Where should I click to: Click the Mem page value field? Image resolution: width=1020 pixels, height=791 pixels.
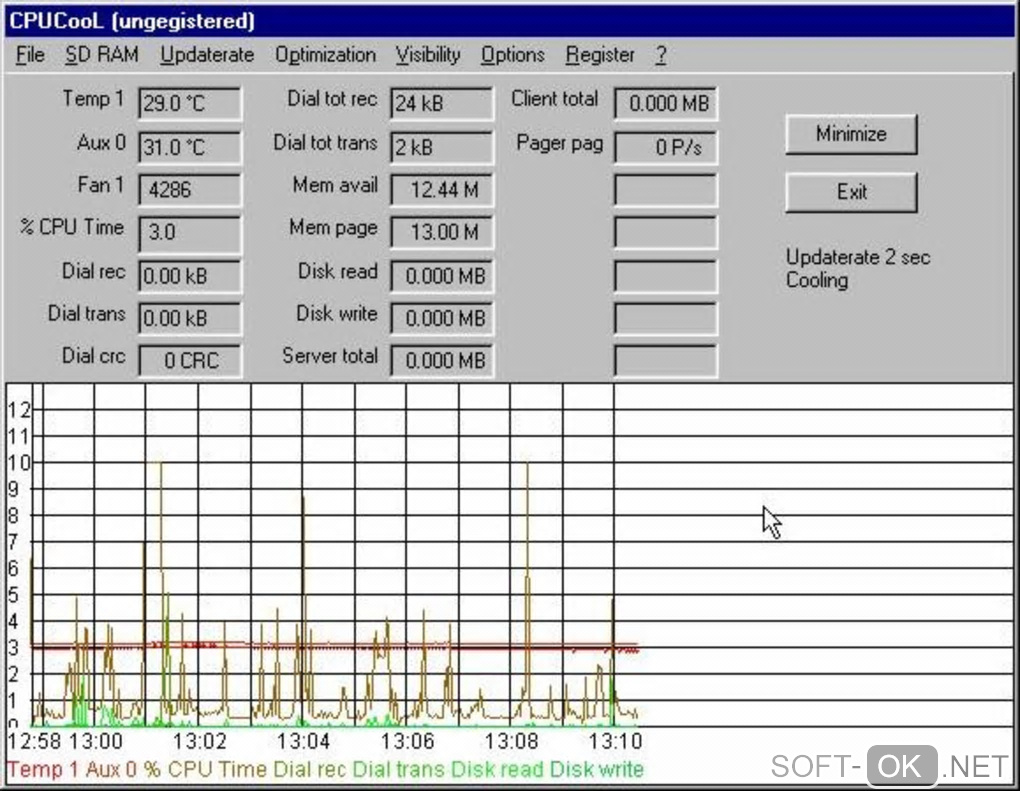pyautogui.click(x=441, y=232)
